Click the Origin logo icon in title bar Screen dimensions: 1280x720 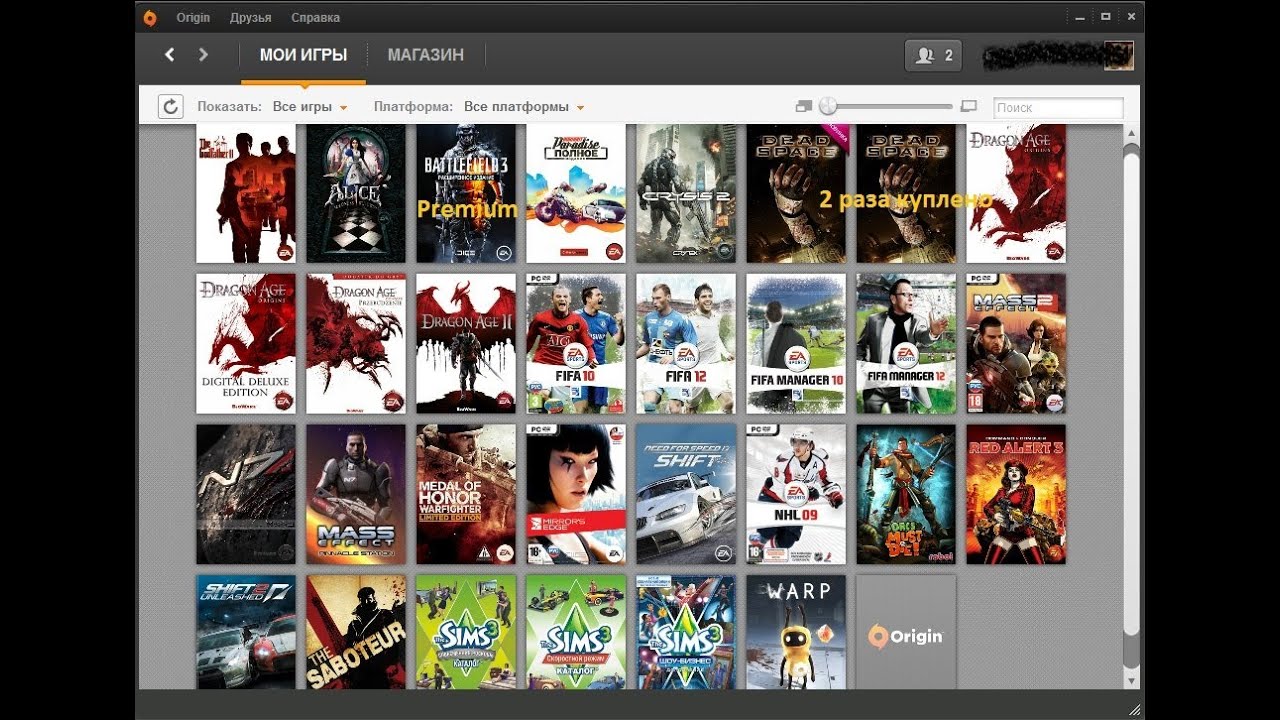click(150, 17)
